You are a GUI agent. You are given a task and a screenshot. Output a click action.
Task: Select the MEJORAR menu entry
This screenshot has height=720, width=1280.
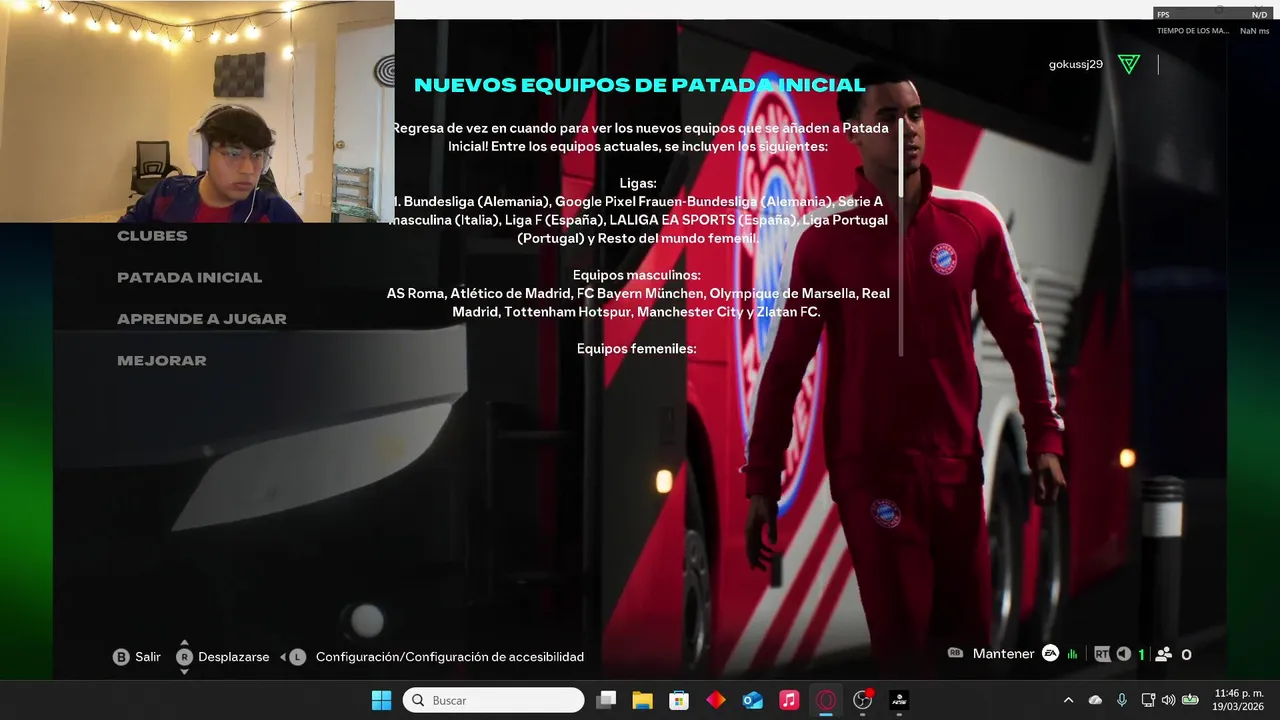(x=162, y=361)
